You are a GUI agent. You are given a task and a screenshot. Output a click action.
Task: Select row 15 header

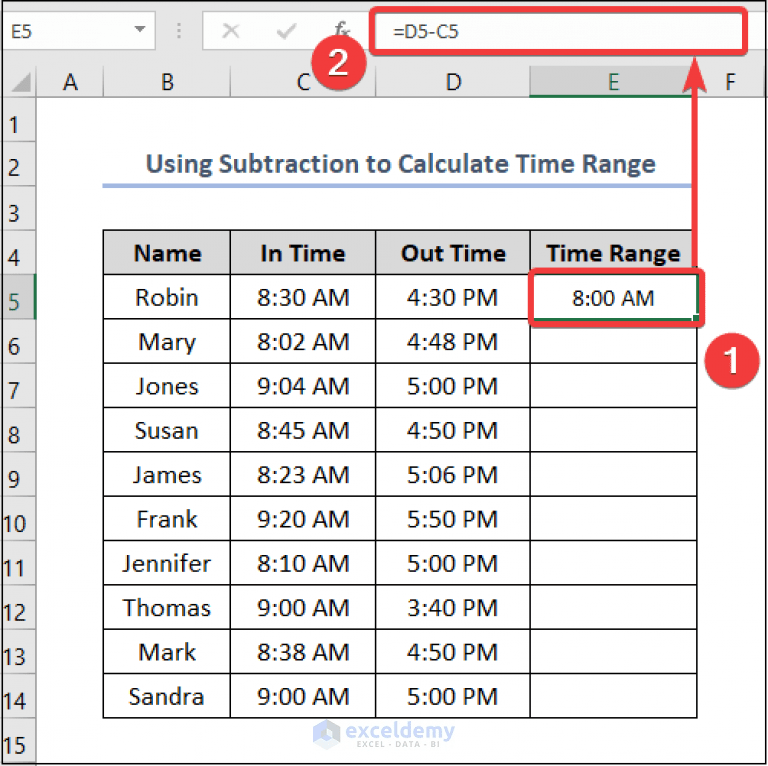click(x=19, y=741)
